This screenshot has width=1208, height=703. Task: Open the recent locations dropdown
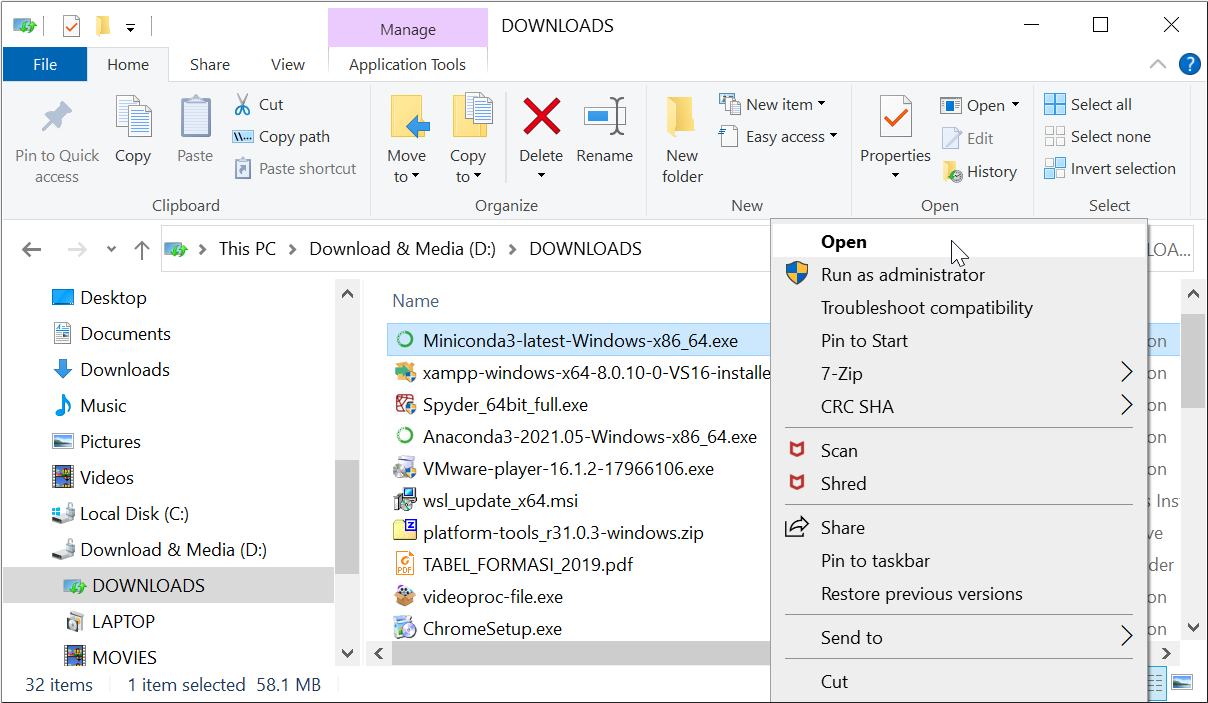point(111,249)
